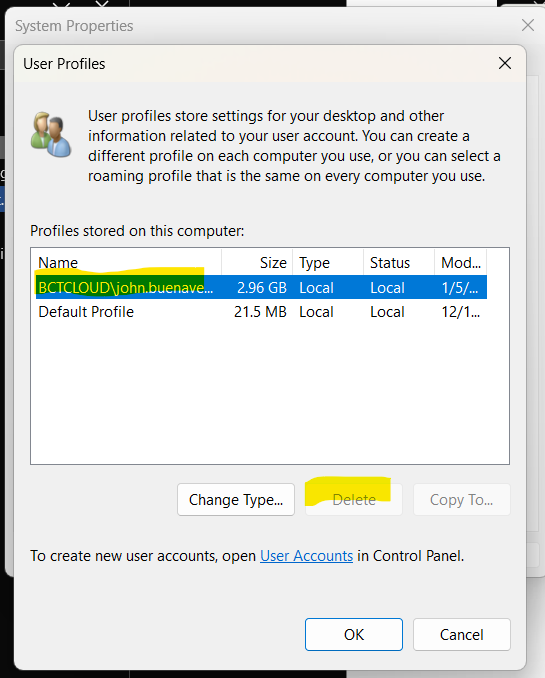Dismiss dialog with Cancel button
Screen dimensions: 545x678
(462, 634)
